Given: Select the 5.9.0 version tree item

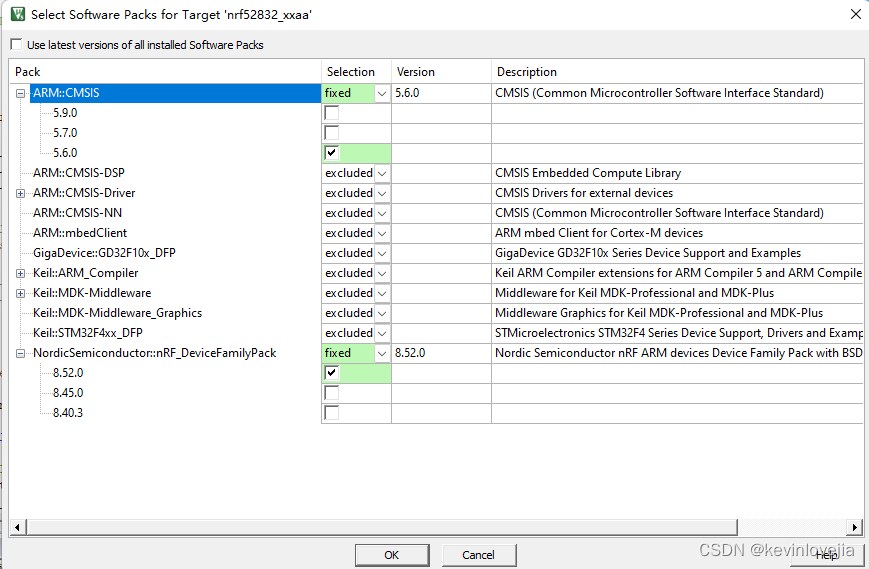Looking at the screenshot, I should (x=65, y=113).
